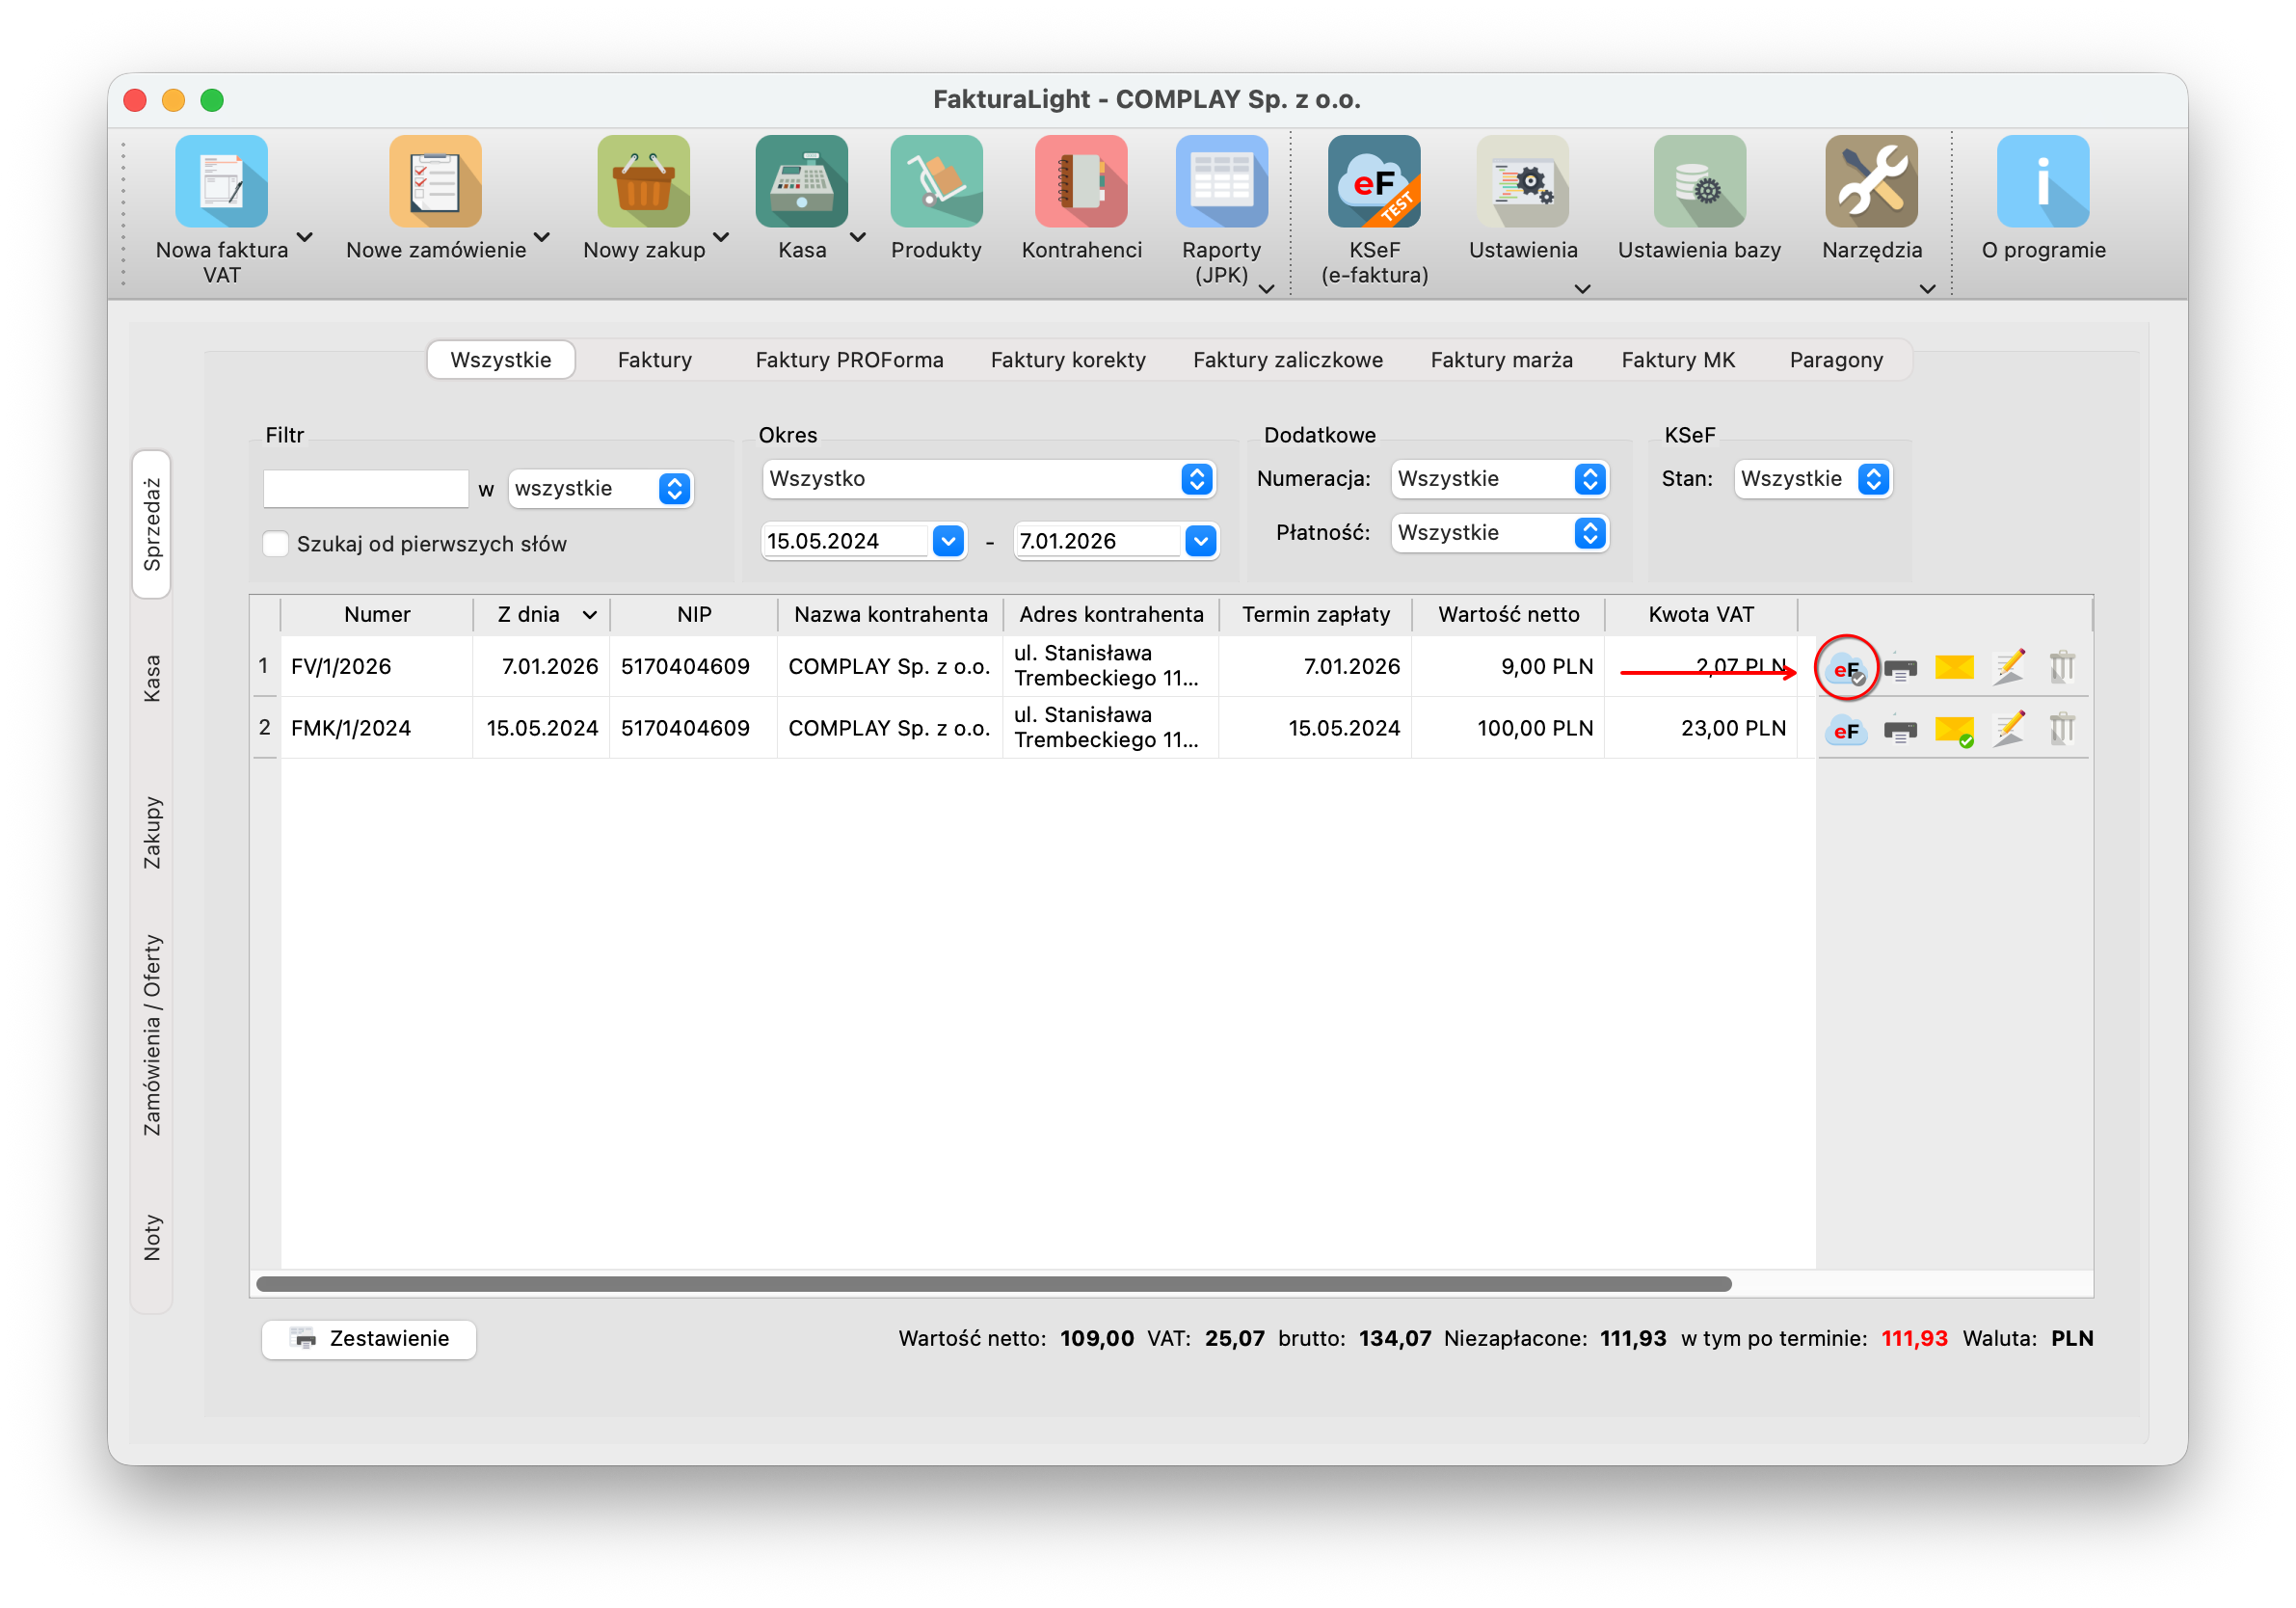The height and width of the screenshot is (1608, 2296).
Task: Print invoice FMK/1/2024 with the printer icon
Action: point(1899,730)
